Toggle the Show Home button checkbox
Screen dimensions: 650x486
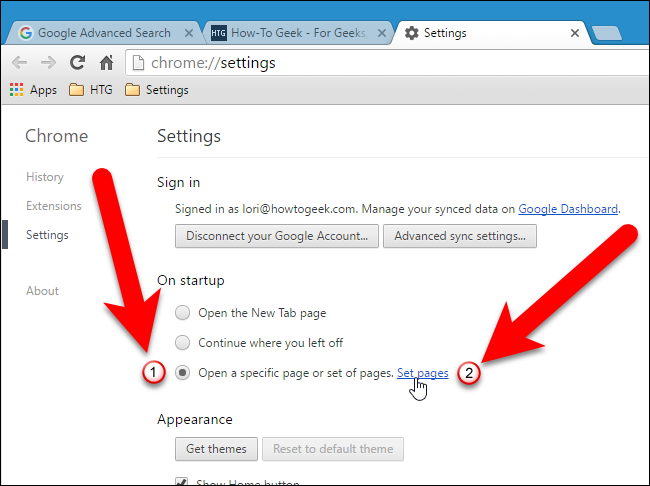(181, 481)
